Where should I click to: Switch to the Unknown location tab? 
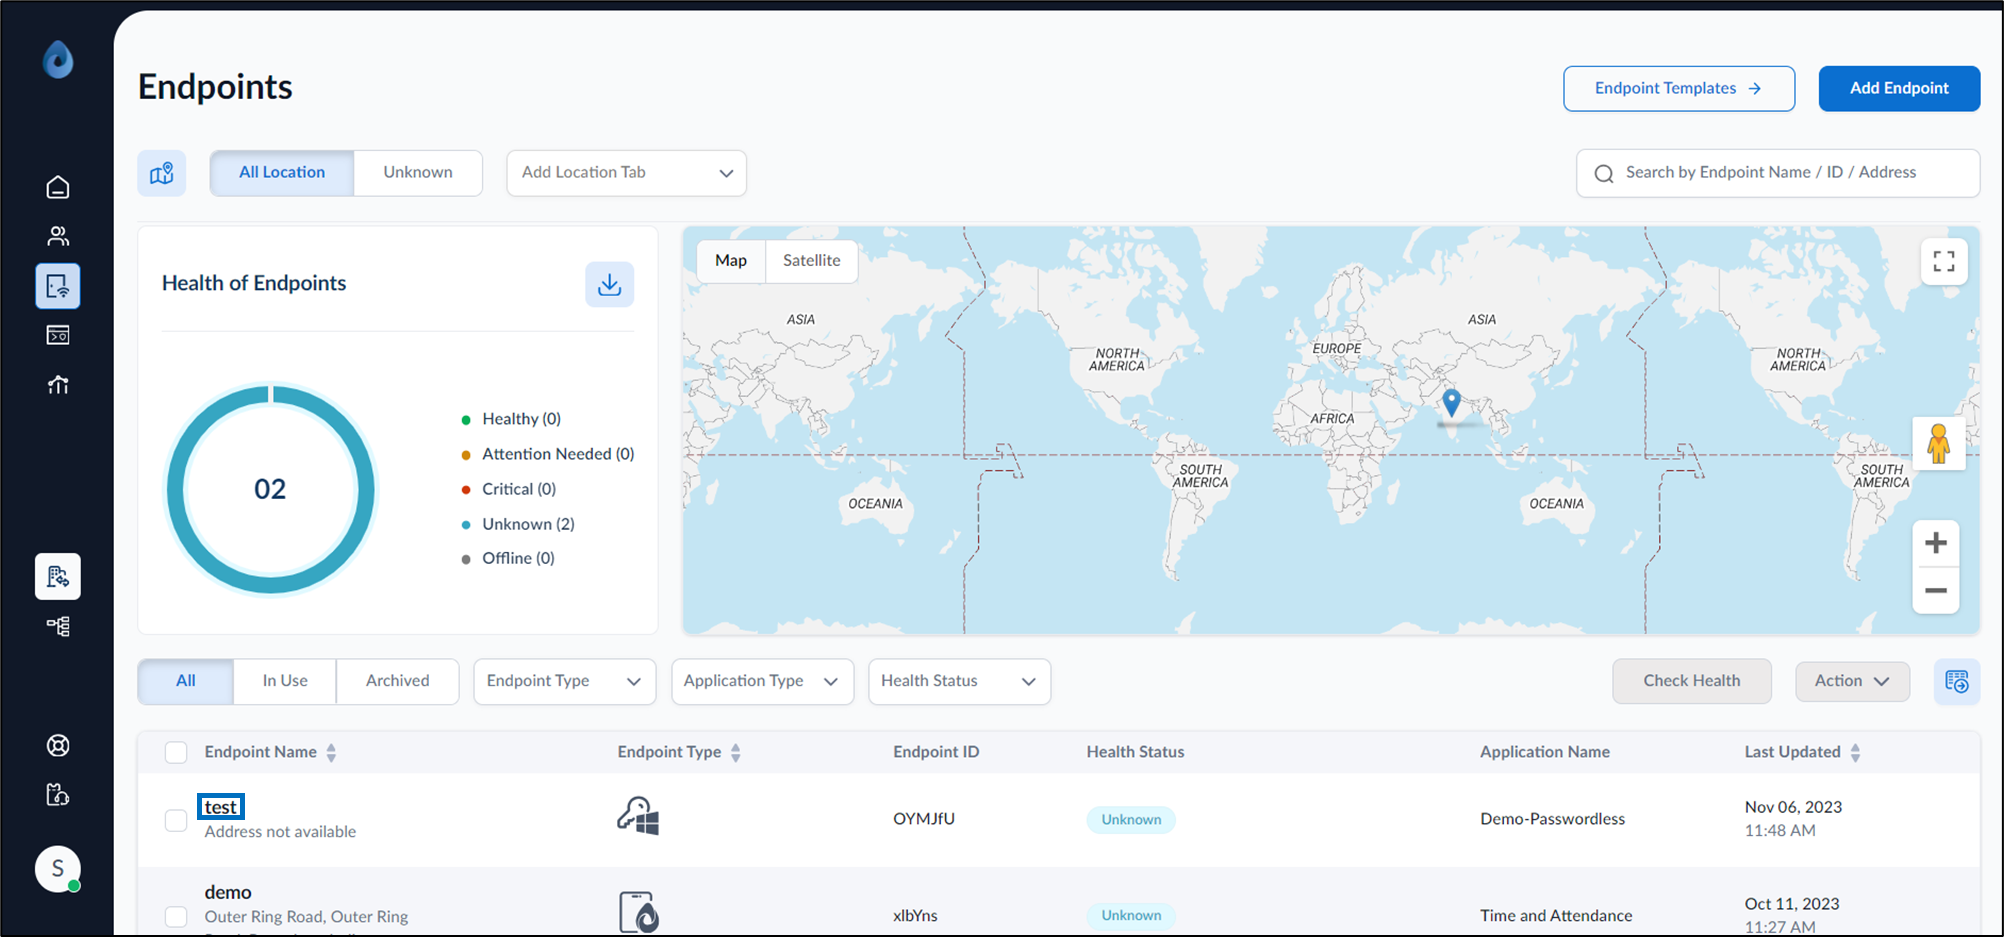tap(418, 173)
